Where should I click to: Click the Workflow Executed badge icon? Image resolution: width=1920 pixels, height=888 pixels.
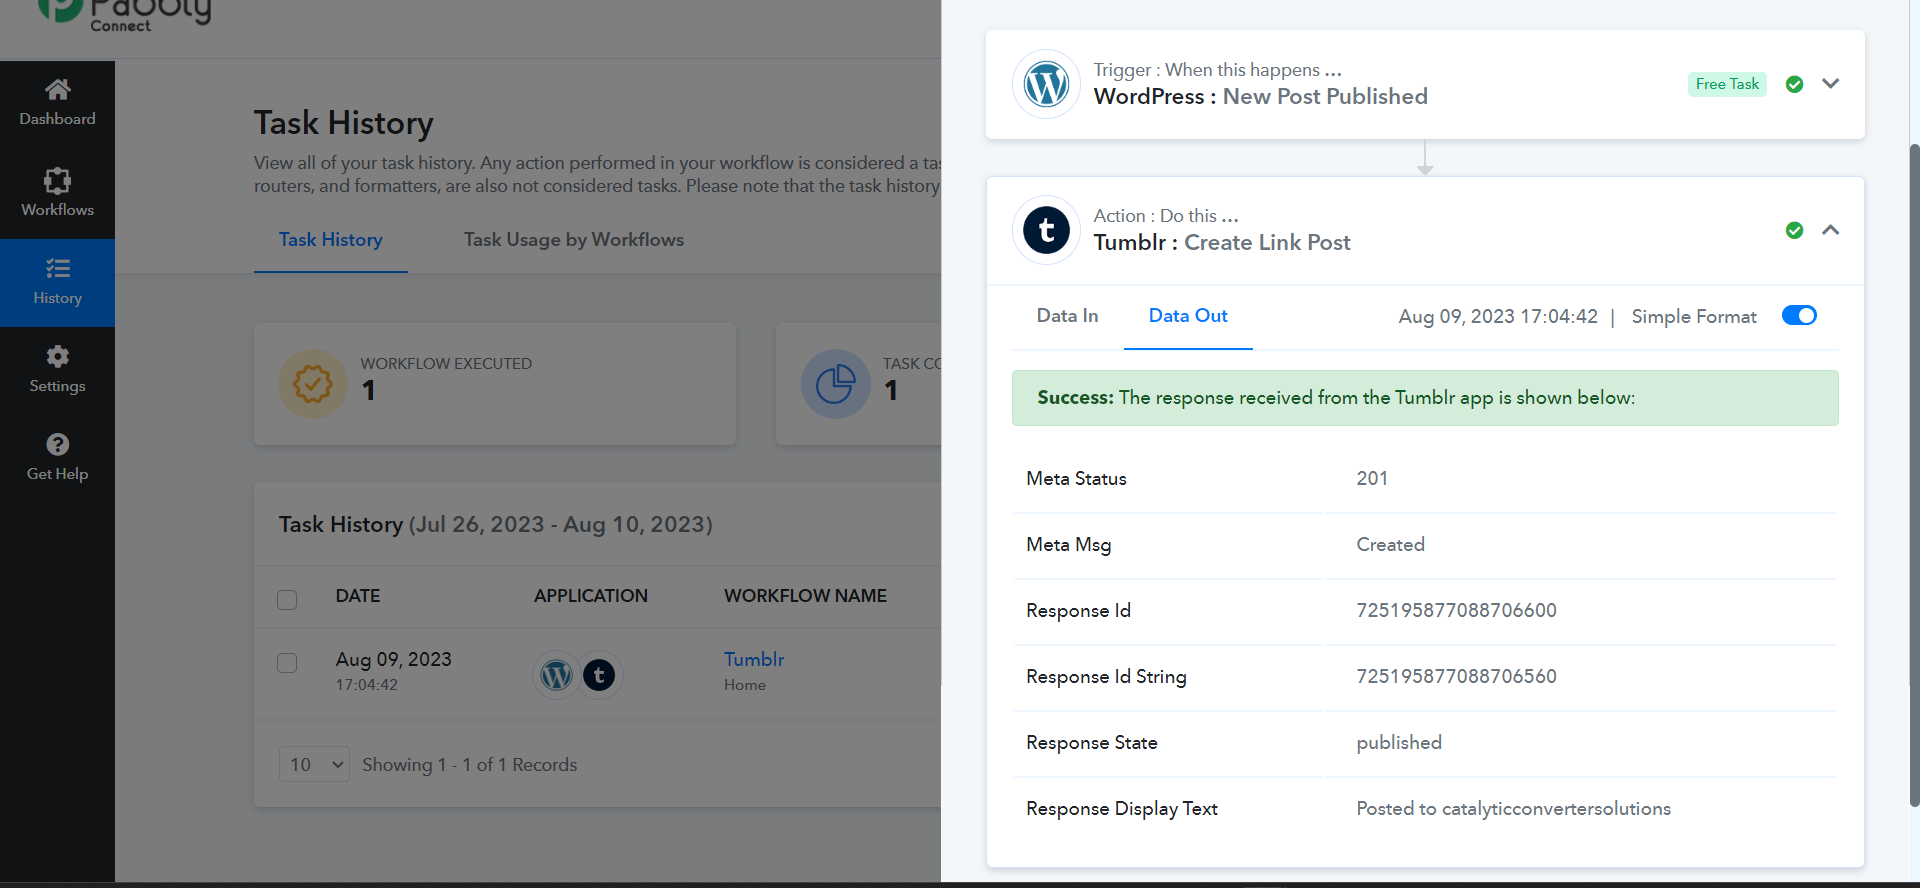312,384
